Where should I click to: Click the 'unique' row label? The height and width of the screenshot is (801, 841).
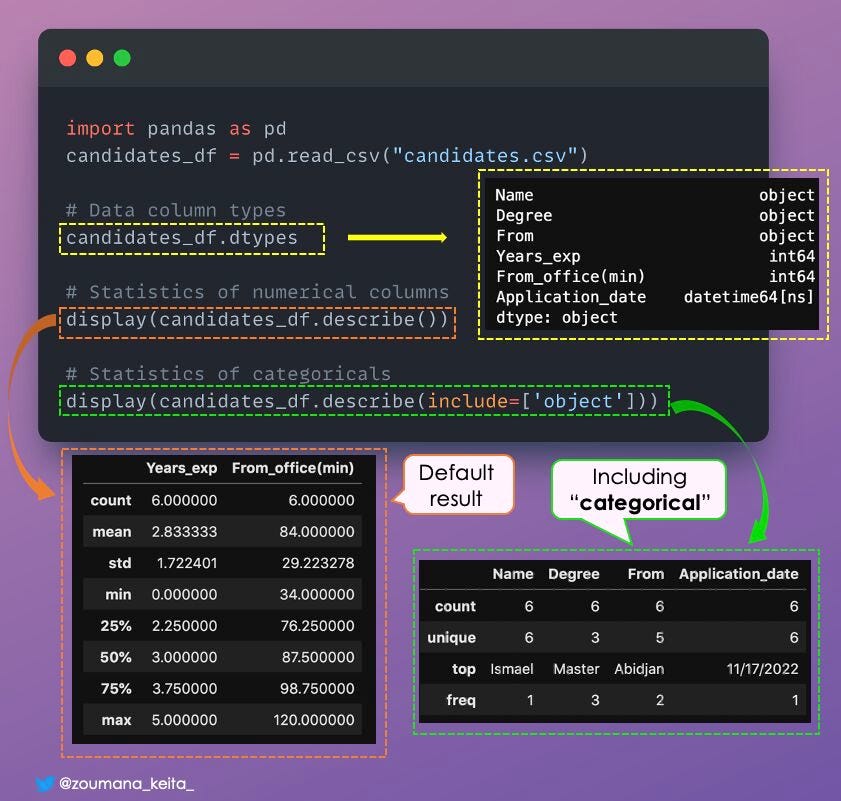click(452, 638)
